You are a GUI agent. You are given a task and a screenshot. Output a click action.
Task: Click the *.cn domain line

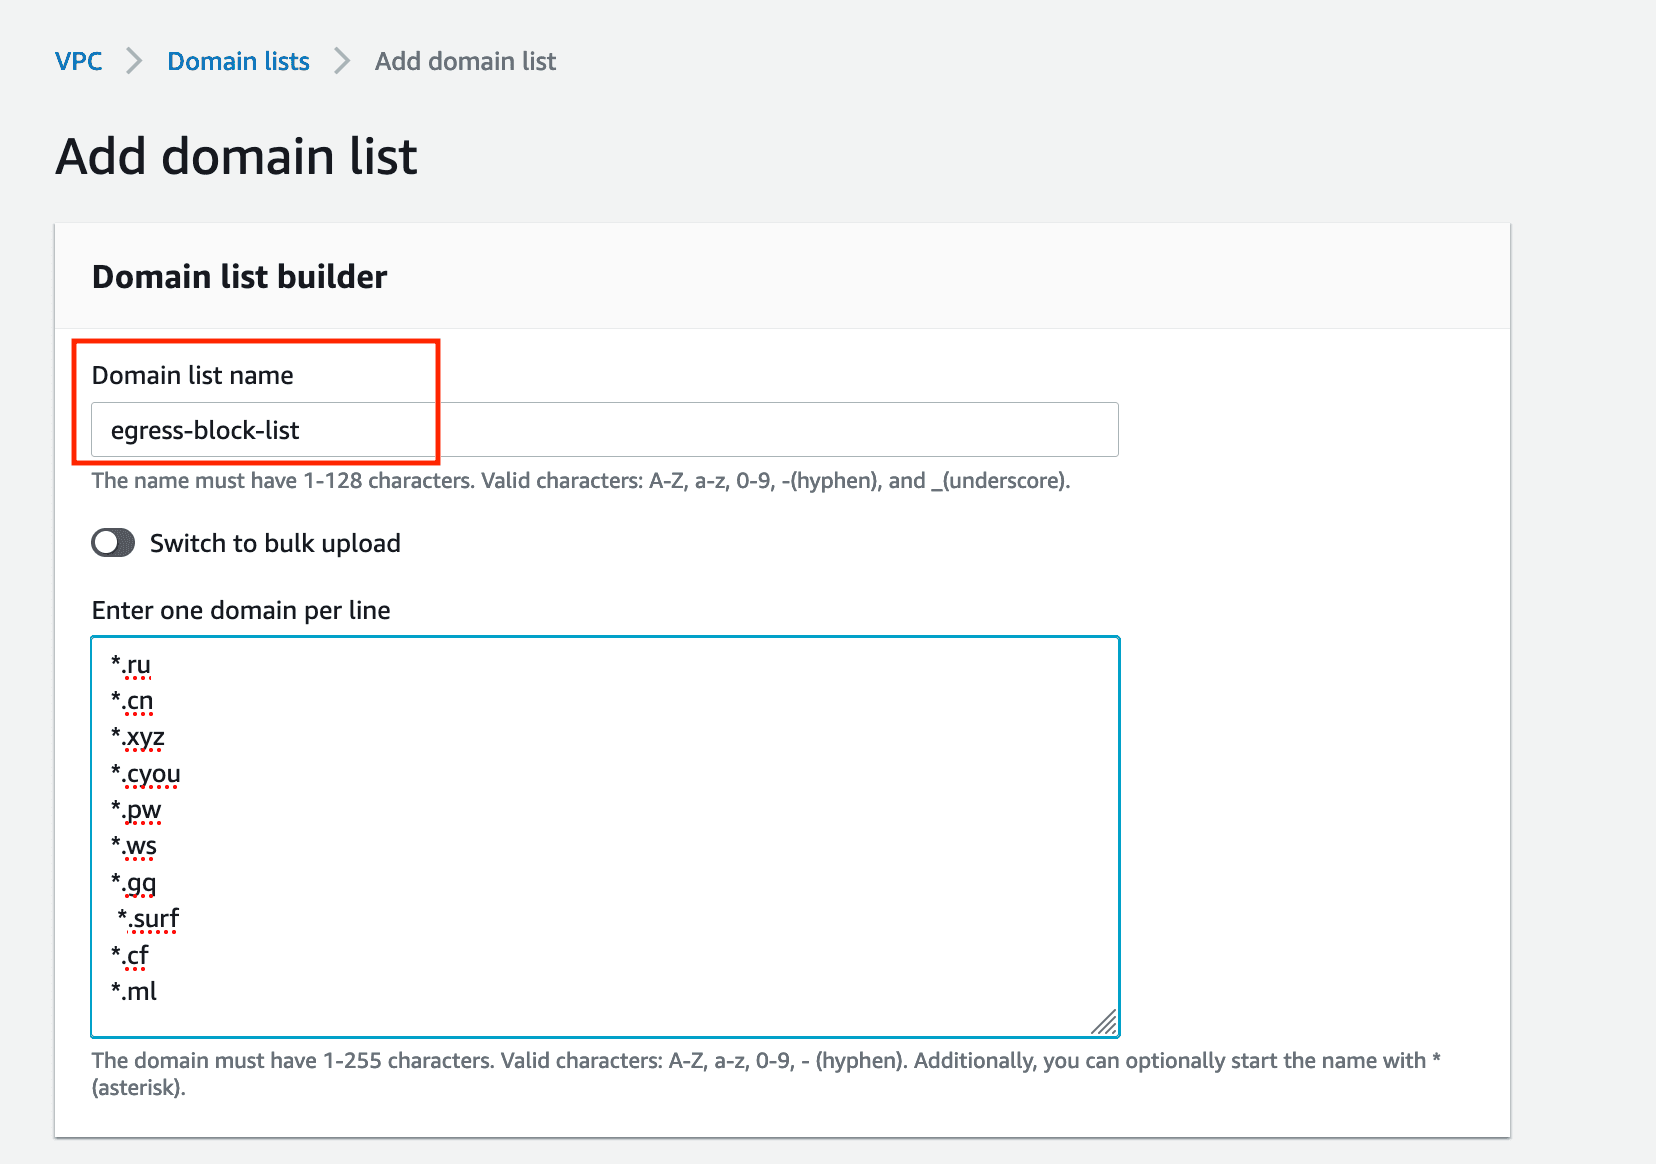point(132,701)
